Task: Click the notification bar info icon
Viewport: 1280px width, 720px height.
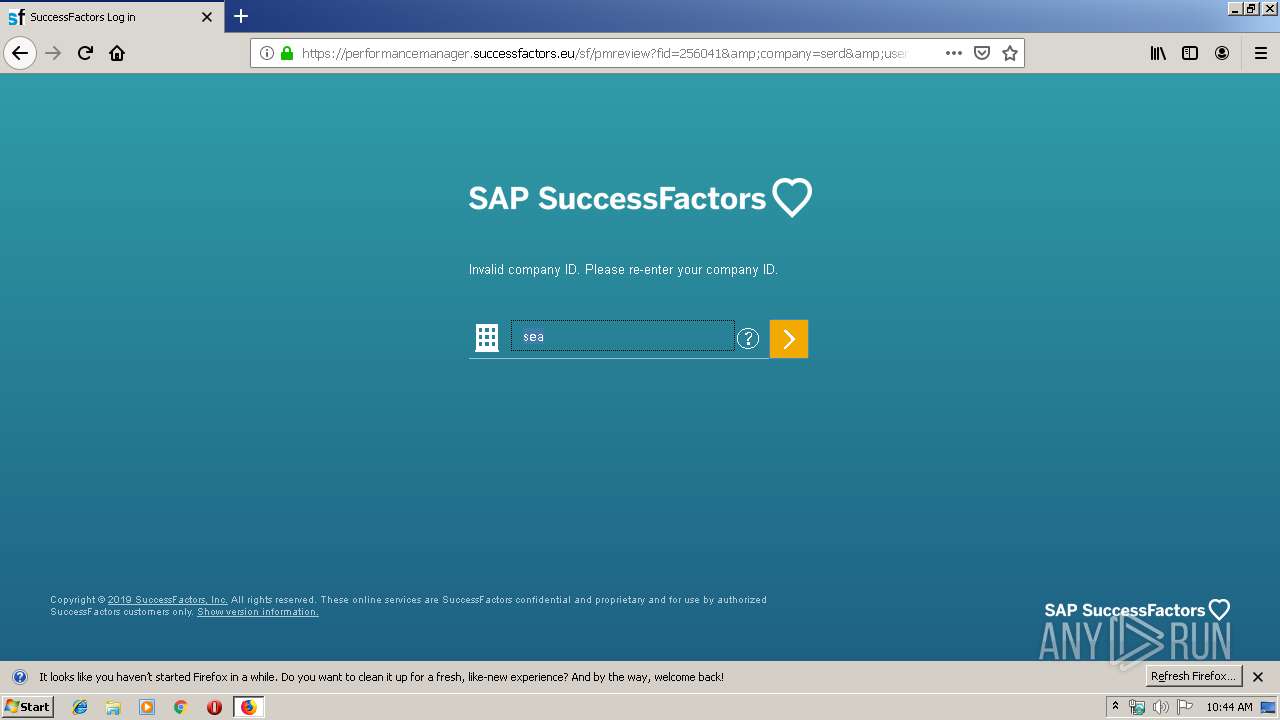Action: (19, 677)
